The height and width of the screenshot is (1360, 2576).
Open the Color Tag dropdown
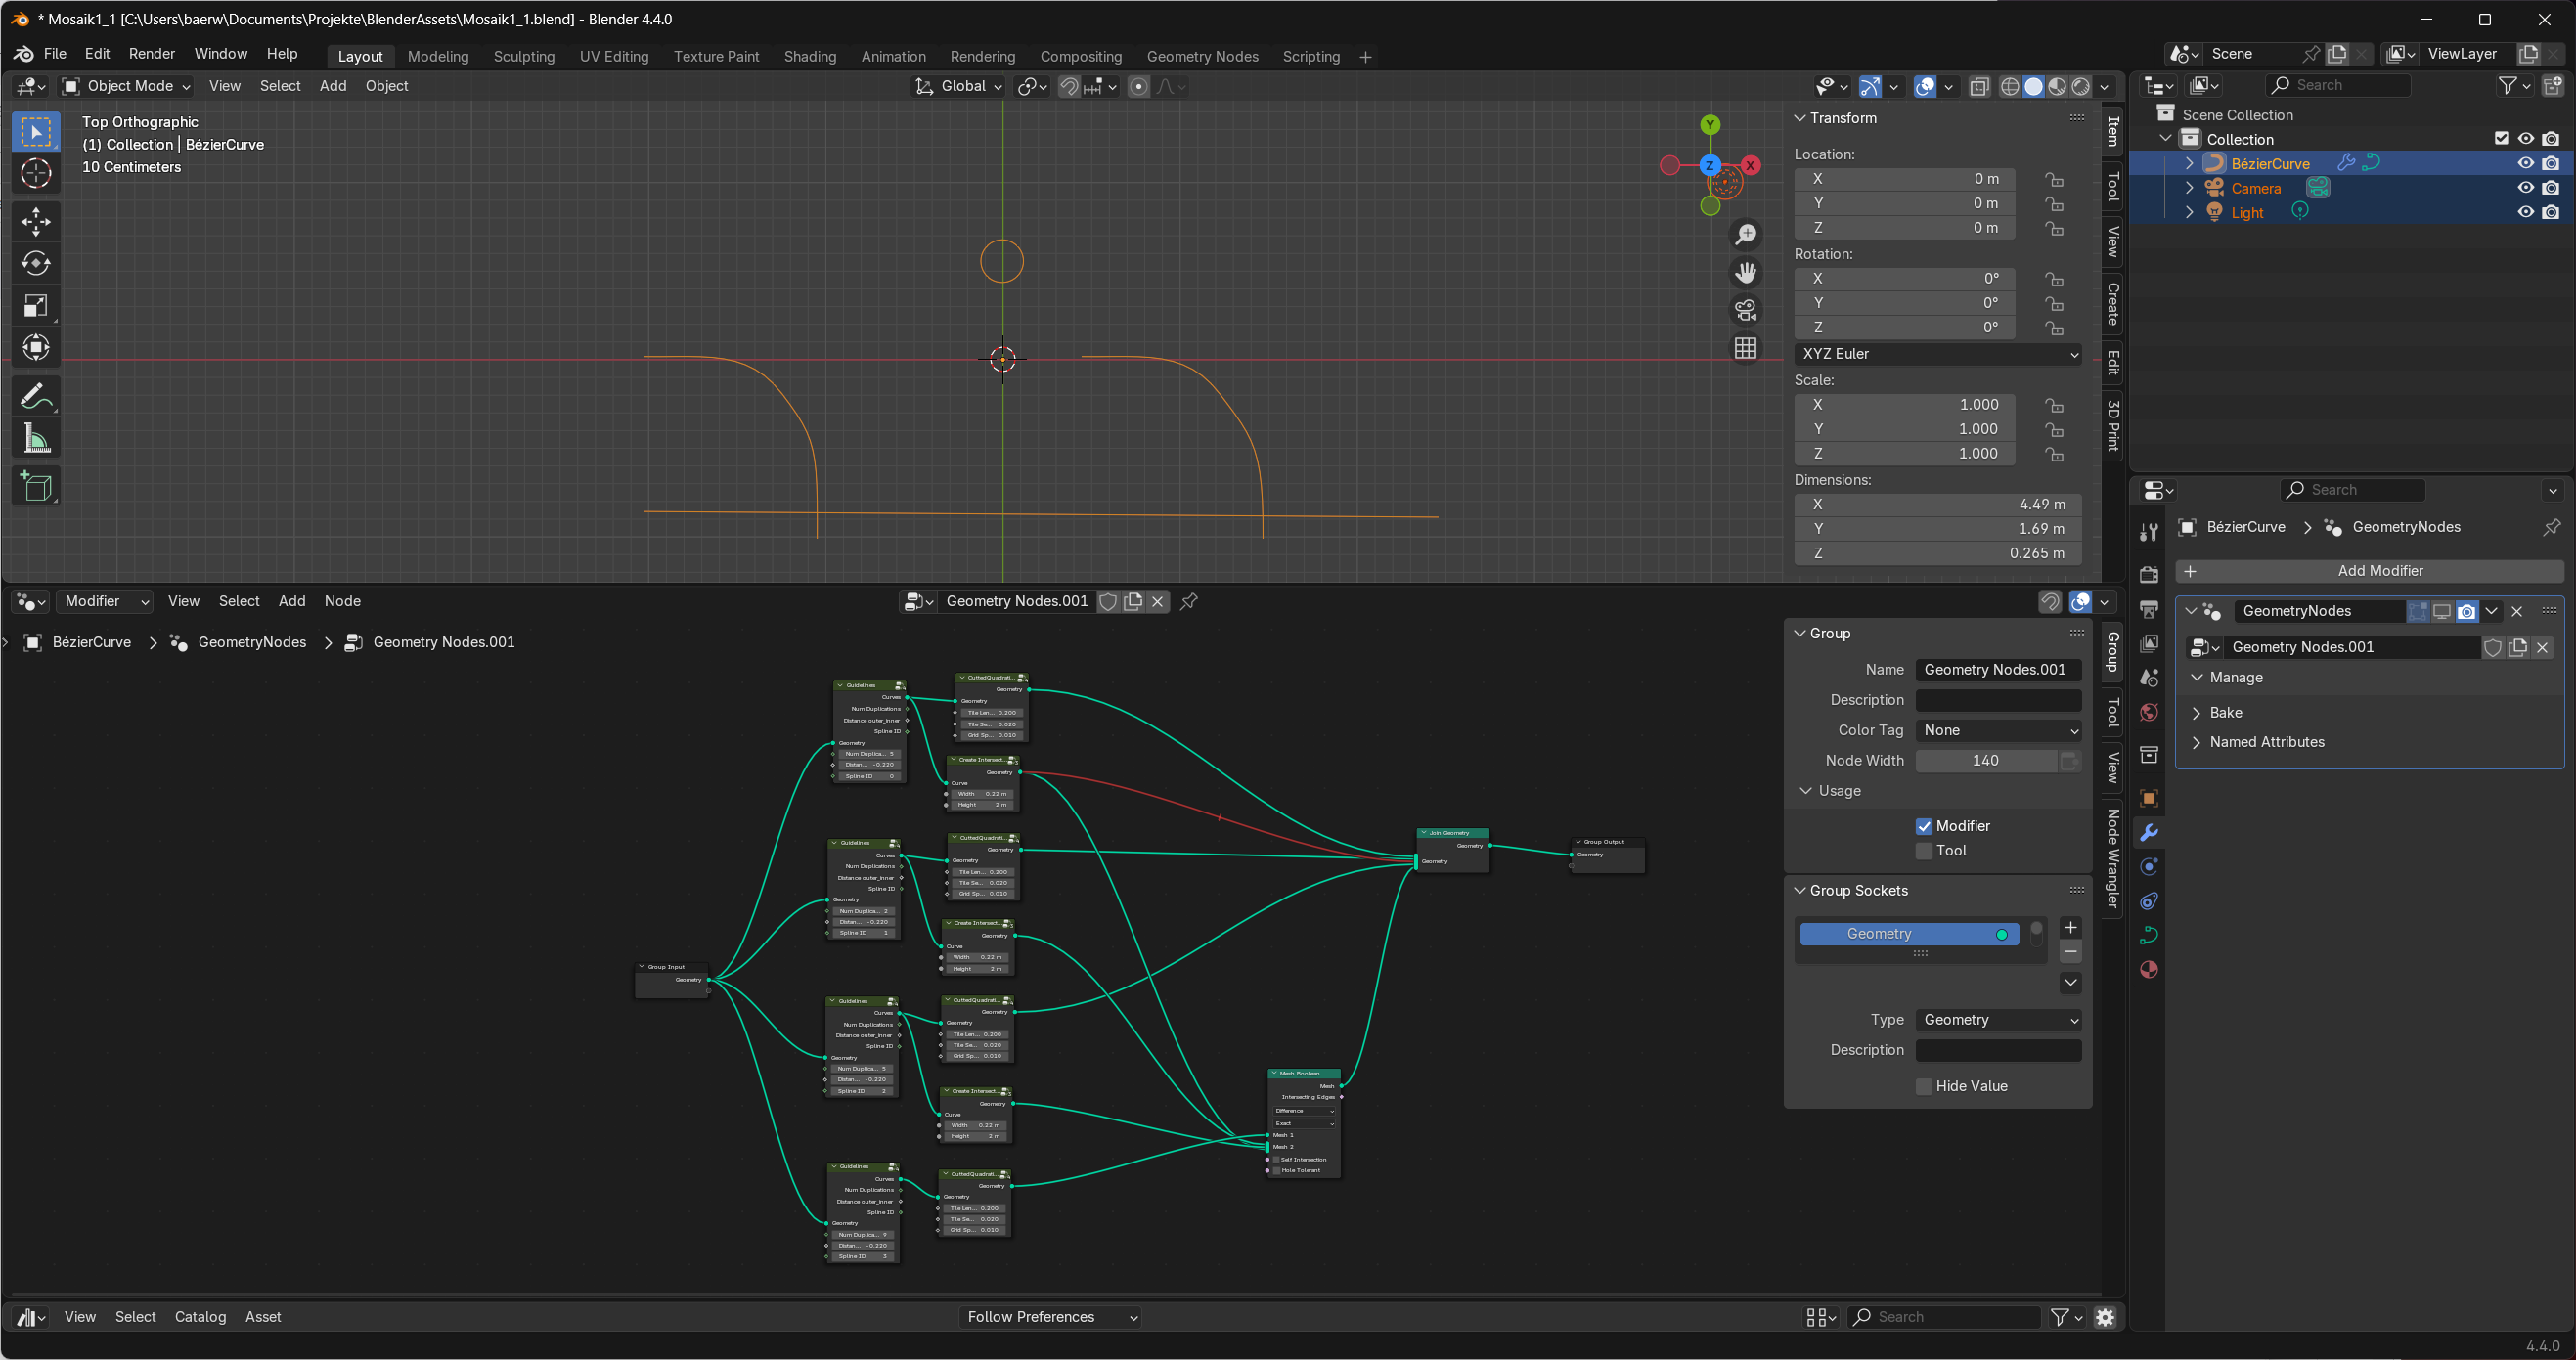[x=1997, y=730]
